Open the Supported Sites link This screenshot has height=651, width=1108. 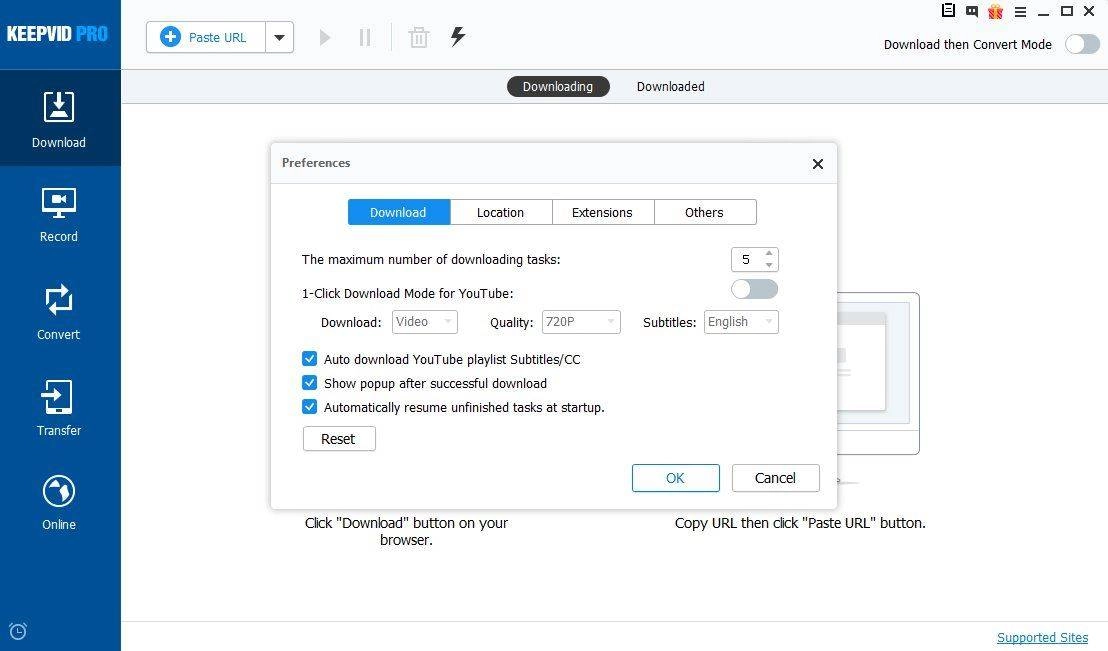click(1042, 638)
